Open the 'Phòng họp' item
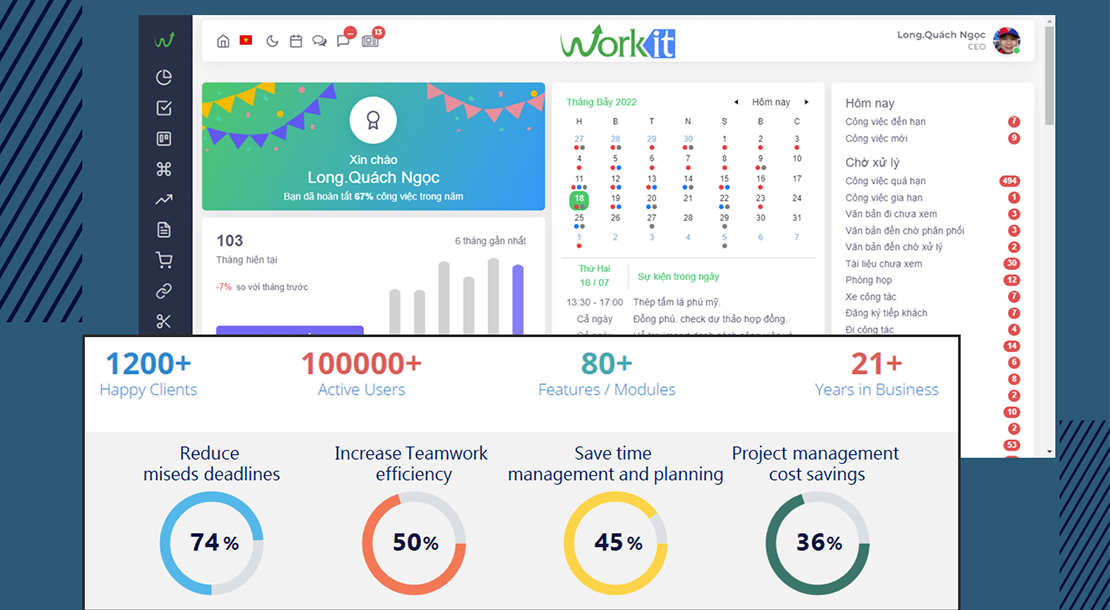The width and height of the screenshot is (1110, 610). coord(869,280)
